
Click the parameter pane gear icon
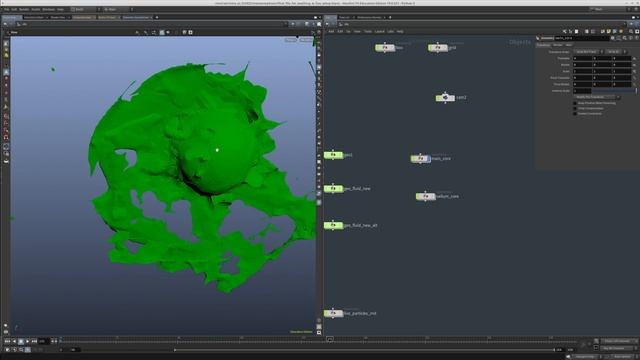coord(613,38)
